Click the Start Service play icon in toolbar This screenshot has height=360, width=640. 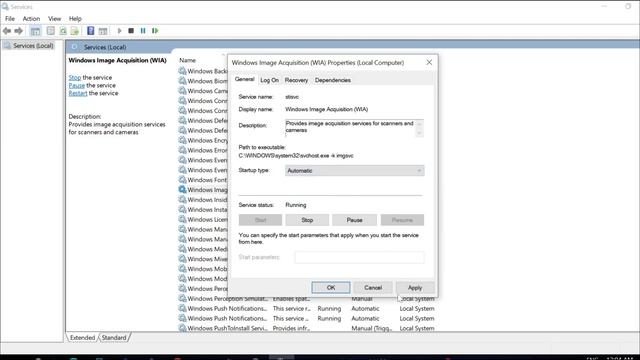click(x=120, y=31)
